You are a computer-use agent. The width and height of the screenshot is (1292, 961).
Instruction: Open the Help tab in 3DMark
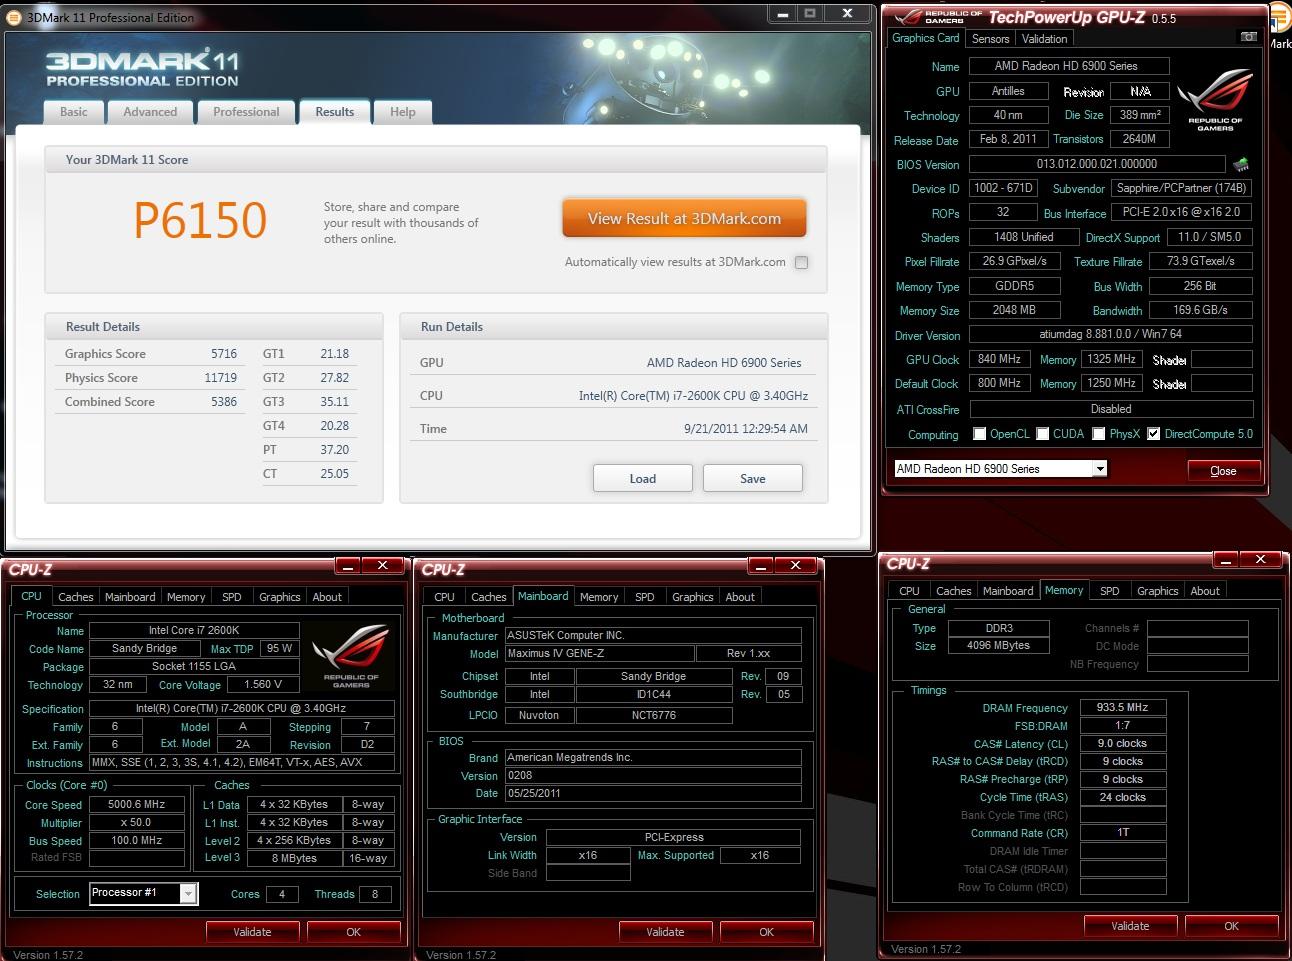(x=403, y=112)
